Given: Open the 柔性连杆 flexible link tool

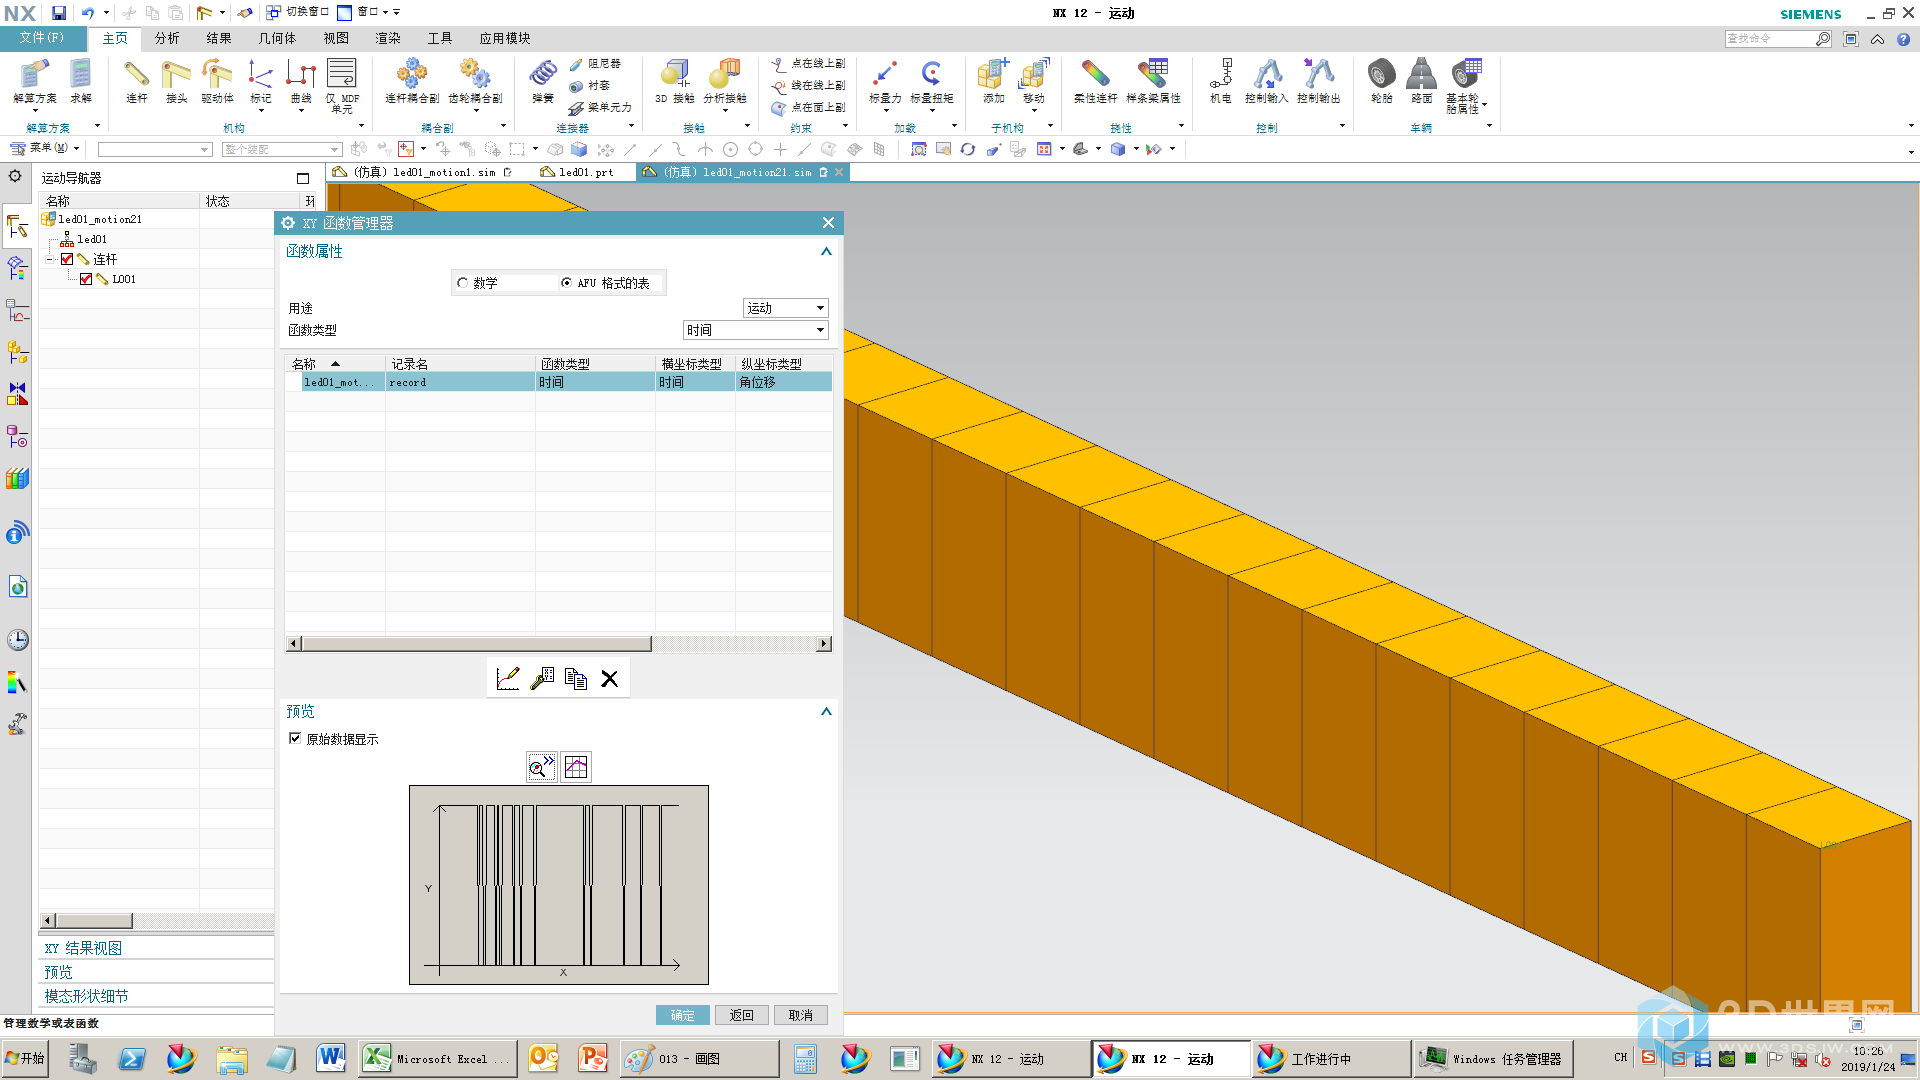Looking at the screenshot, I should click(1095, 80).
